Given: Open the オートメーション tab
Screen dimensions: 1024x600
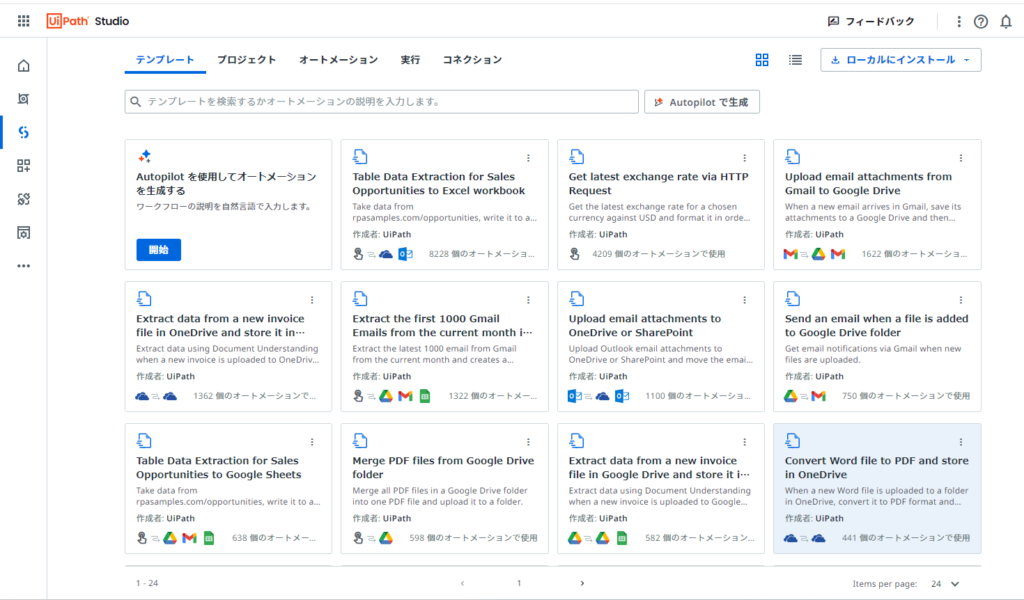Looking at the screenshot, I should (338, 60).
